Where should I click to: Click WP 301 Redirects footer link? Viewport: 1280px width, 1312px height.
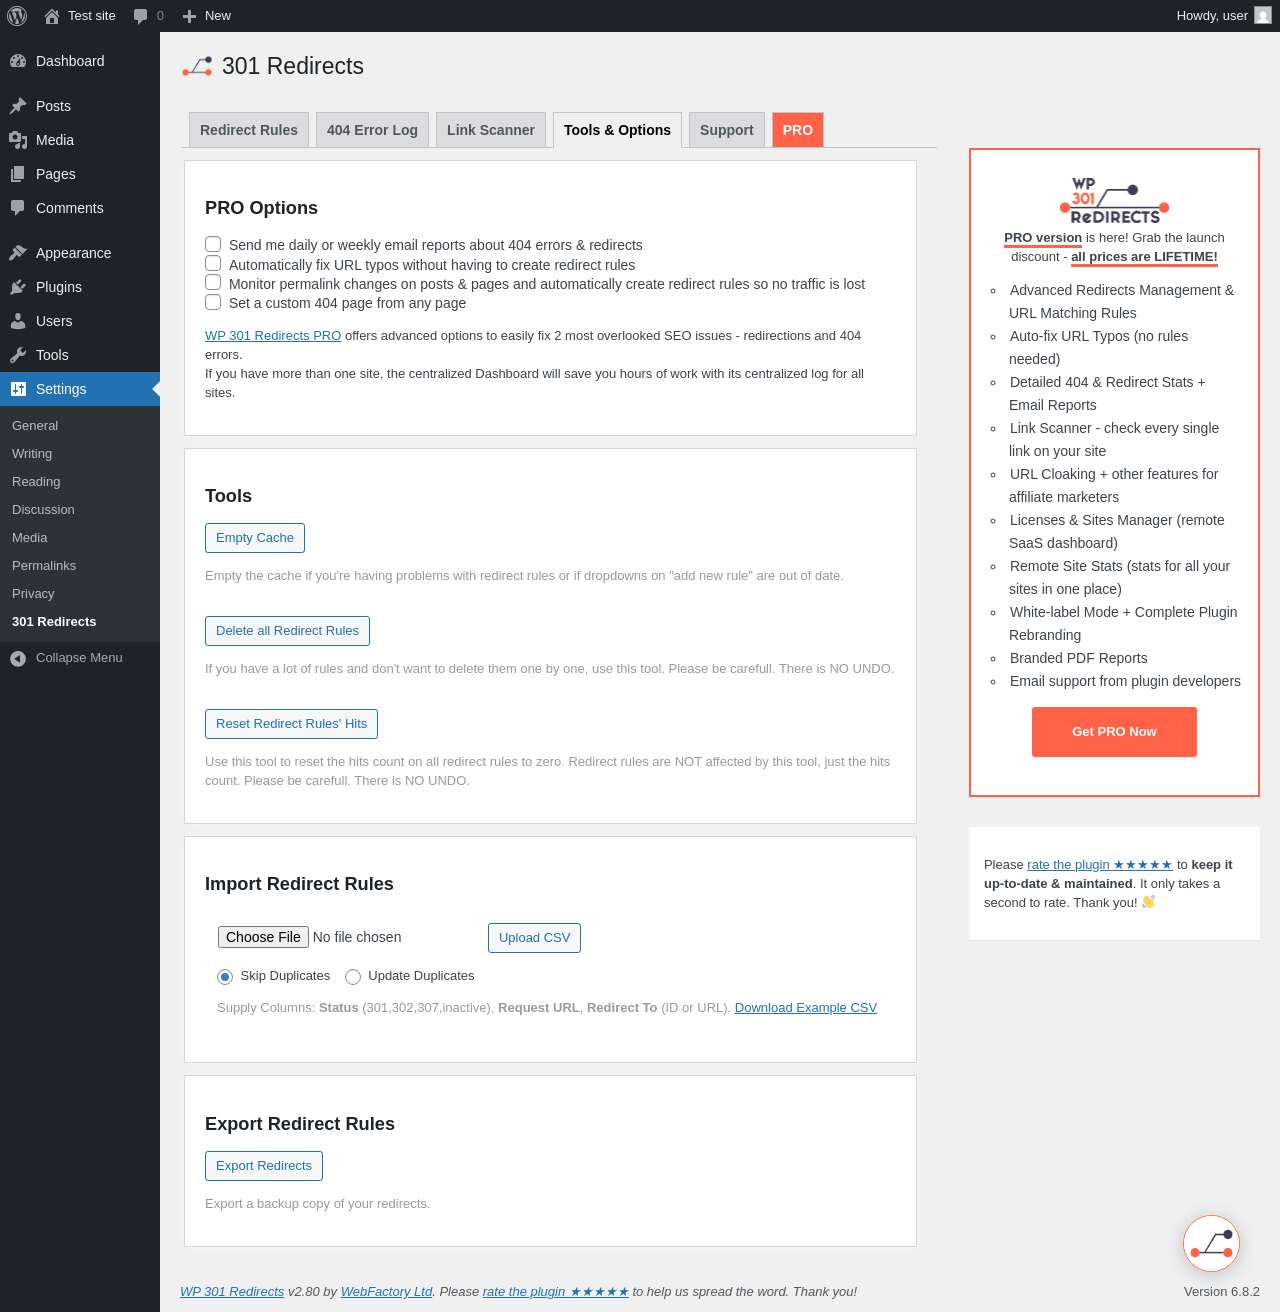(232, 1292)
